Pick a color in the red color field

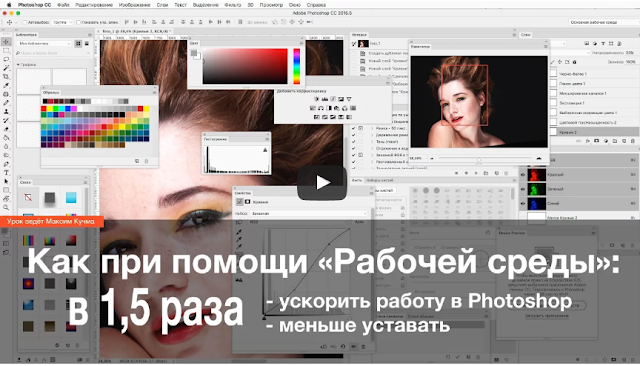tap(245, 66)
